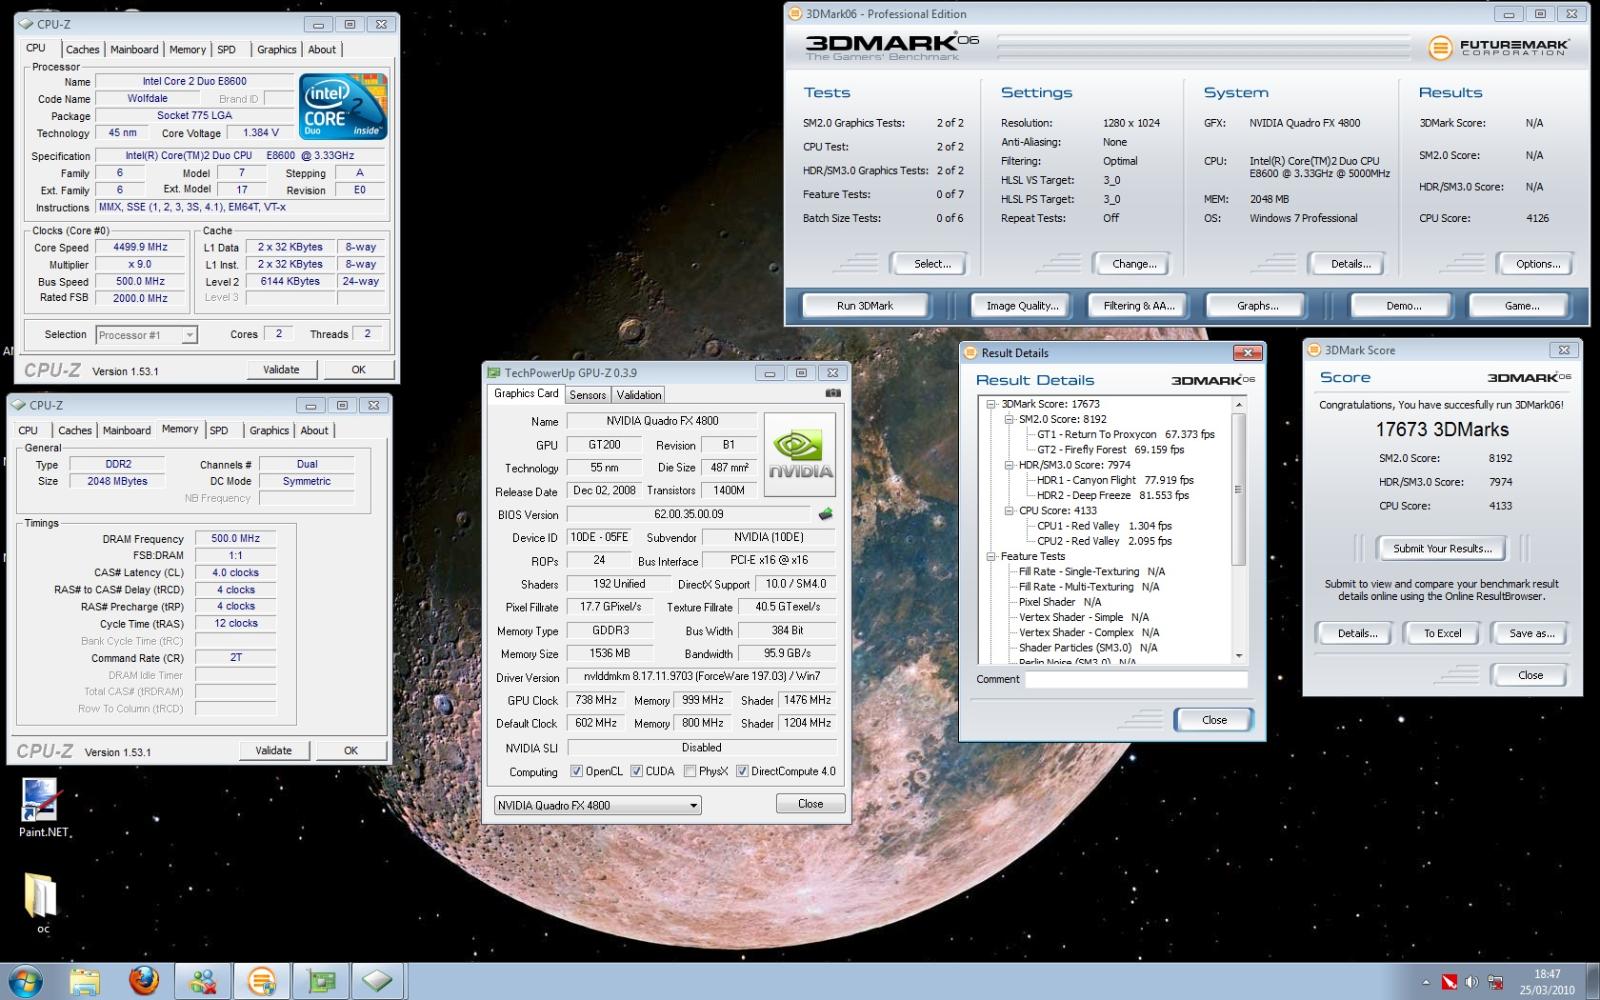1600x1000 pixels.
Task: Click the Select tests button in 3DMark06
Action: [x=932, y=264]
